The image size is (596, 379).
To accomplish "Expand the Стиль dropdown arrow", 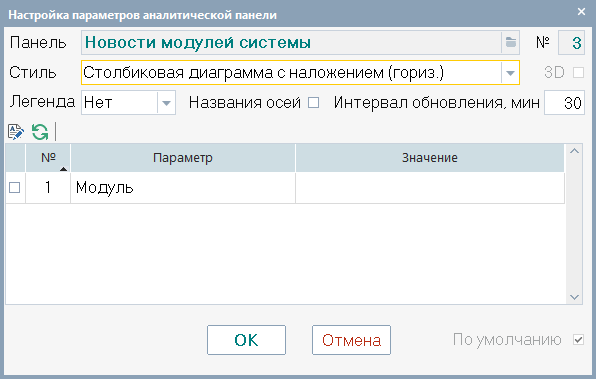I will tap(510, 73).
